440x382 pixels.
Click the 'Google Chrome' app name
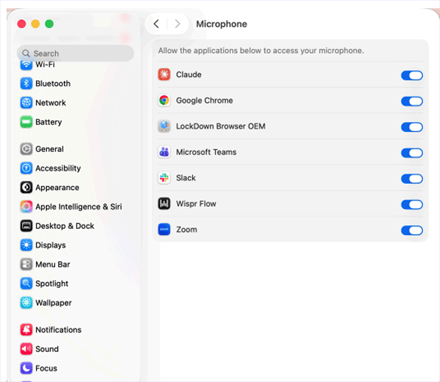click(x=204, y=100)
